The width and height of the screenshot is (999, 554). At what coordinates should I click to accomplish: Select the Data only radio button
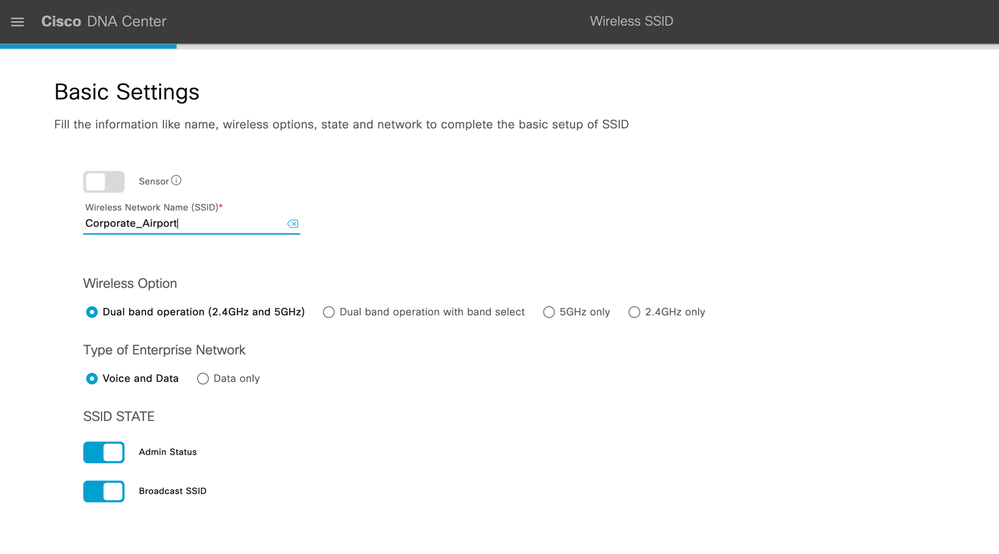pyautogui.click(x=203, y=378)
